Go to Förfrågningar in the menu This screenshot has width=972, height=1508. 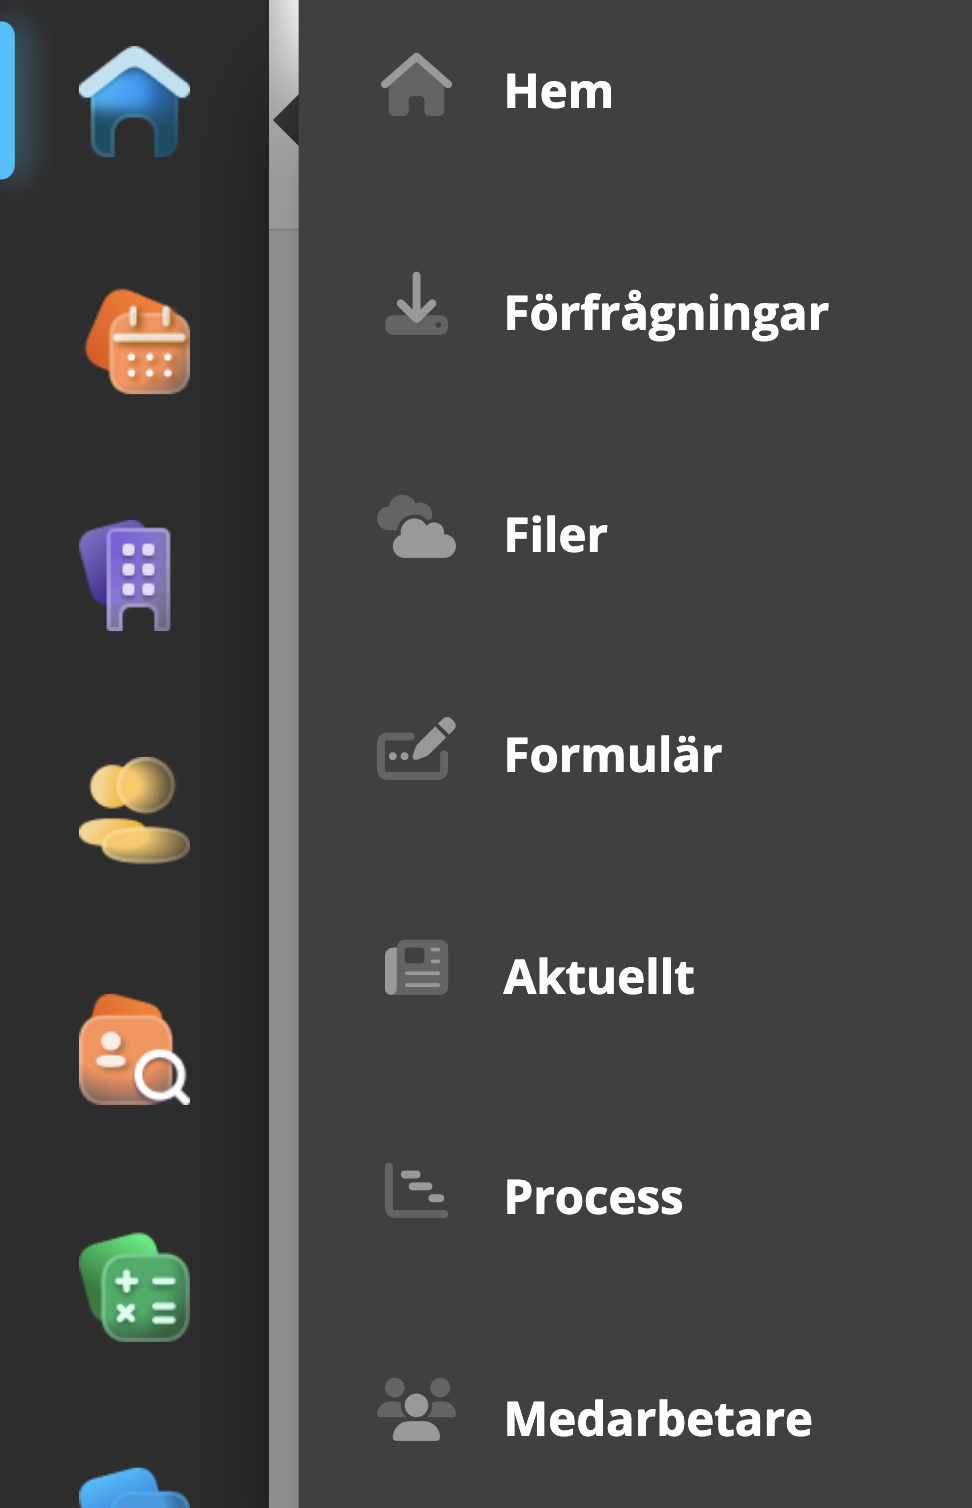[x=666, y=314]
